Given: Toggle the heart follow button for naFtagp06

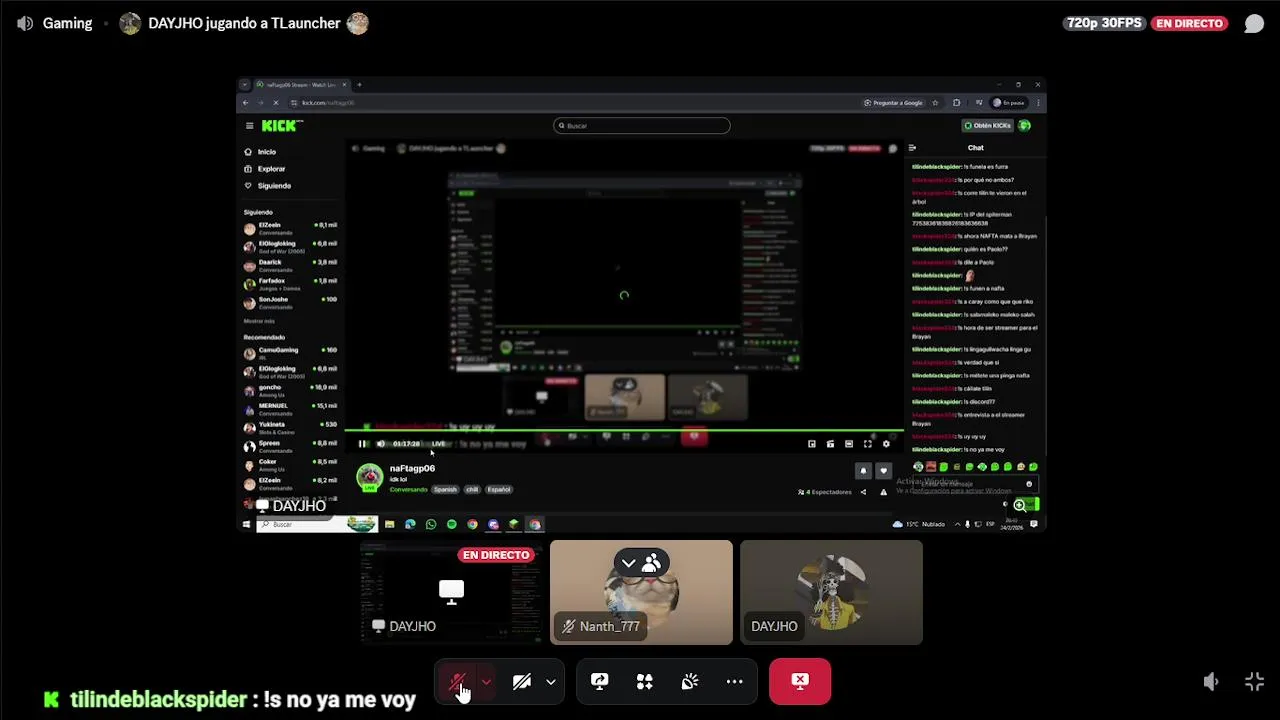Looking at the screenshot, I should (883, 471).
